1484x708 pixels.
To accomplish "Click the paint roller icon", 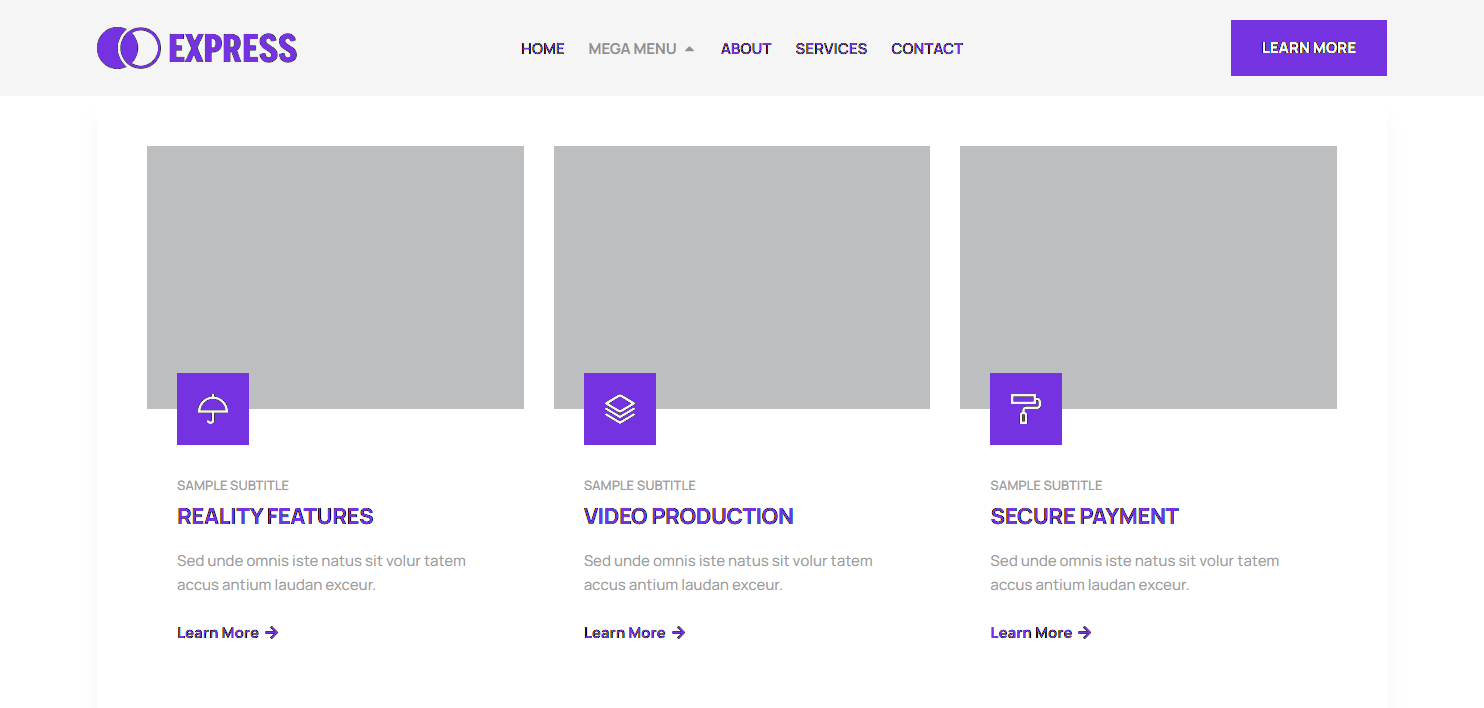I will pos(1026,409).
